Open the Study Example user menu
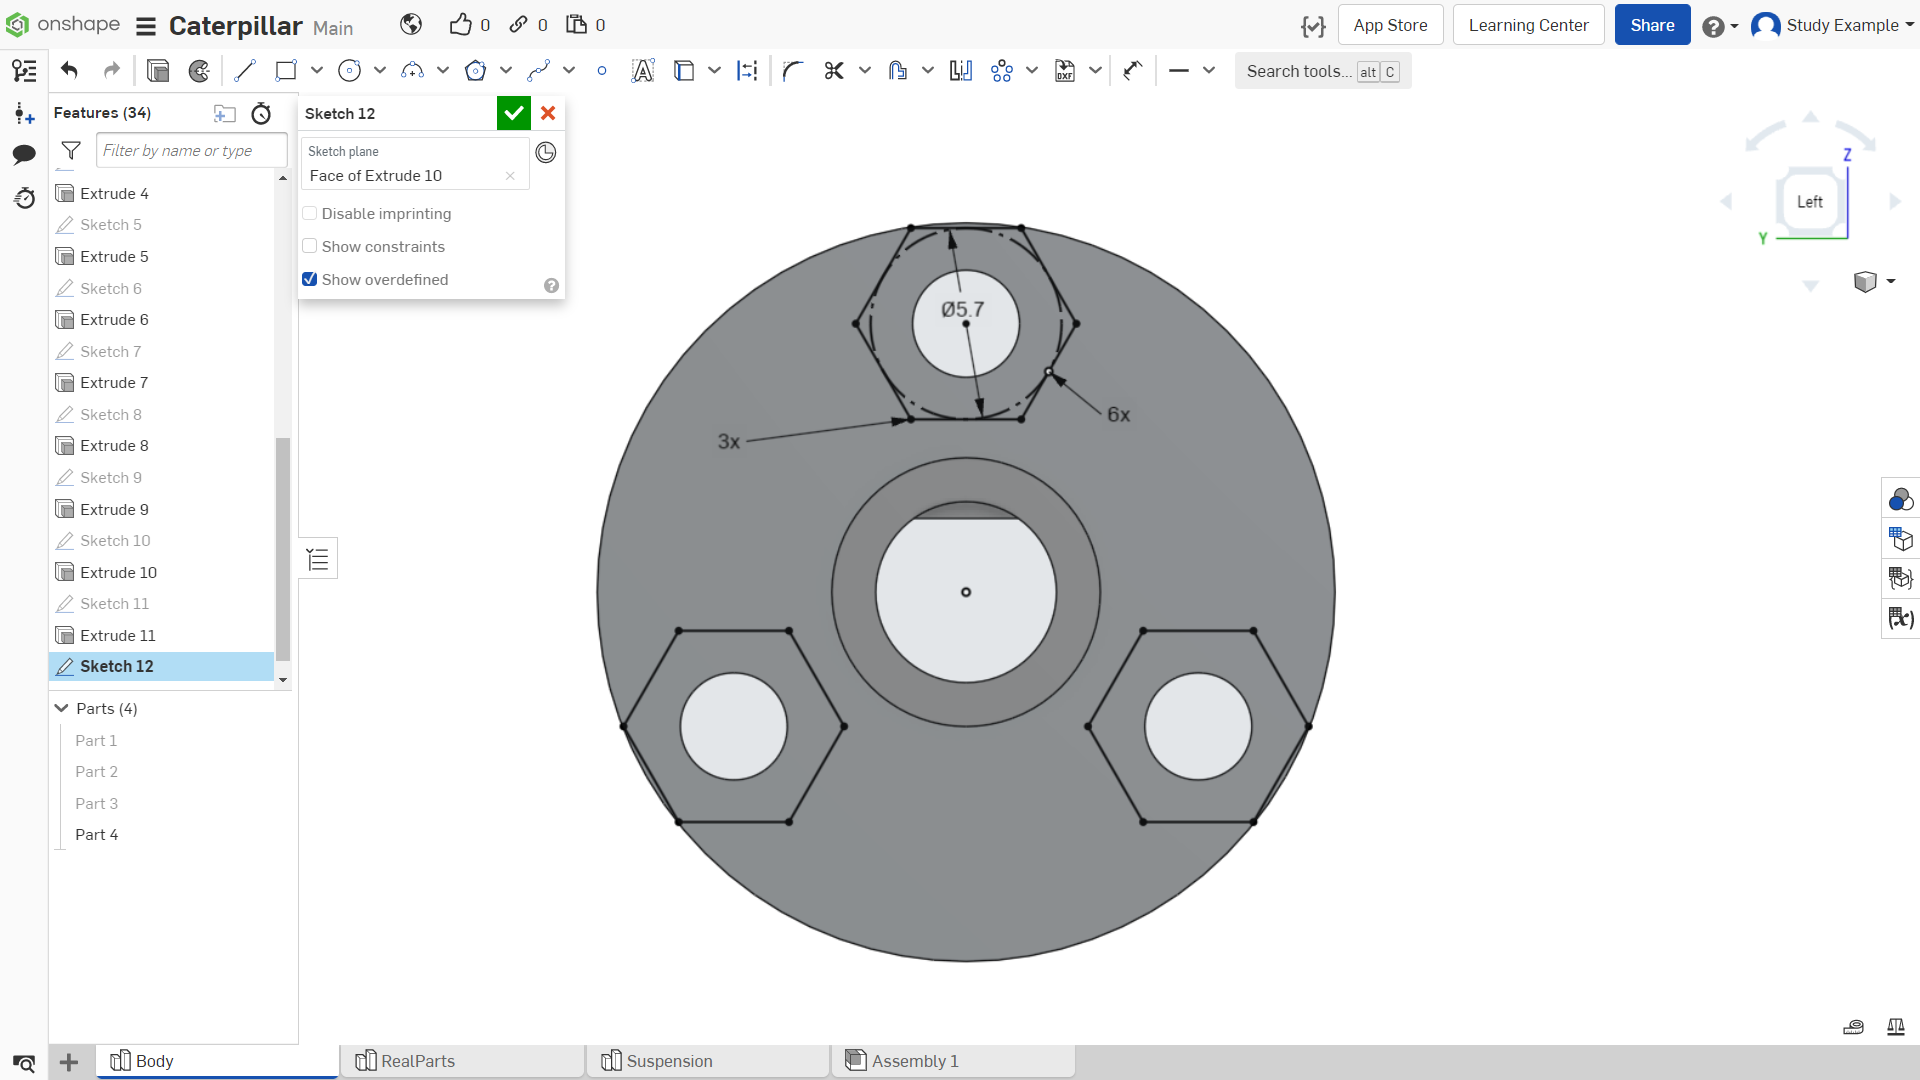This screenshot has height=1080, width=1920. click(x=1832, y=25)
